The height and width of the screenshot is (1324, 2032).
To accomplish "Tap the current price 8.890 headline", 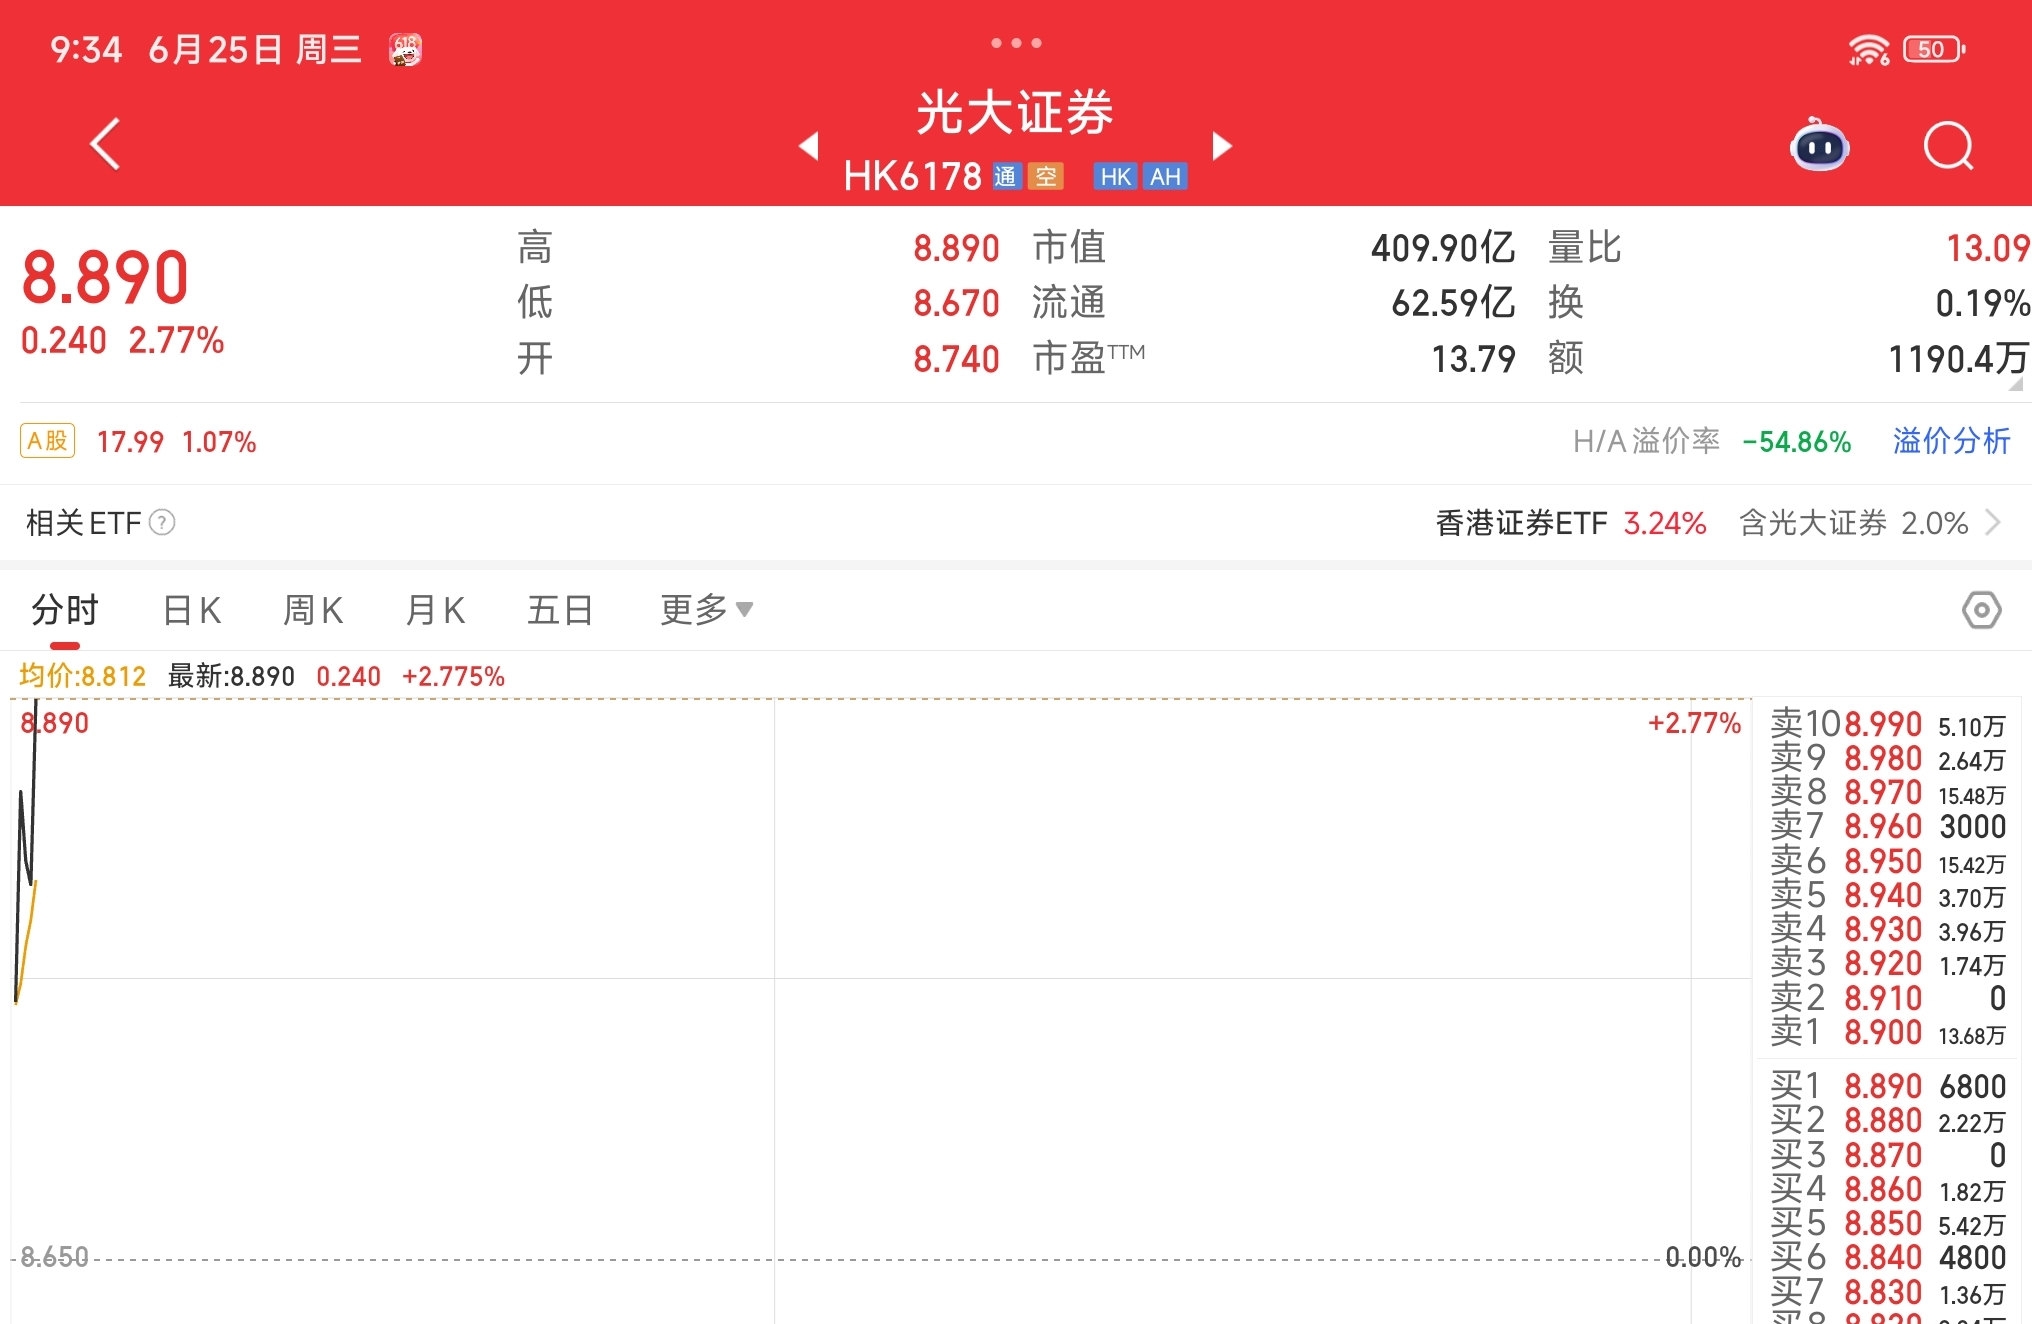I will click(105, 277).
